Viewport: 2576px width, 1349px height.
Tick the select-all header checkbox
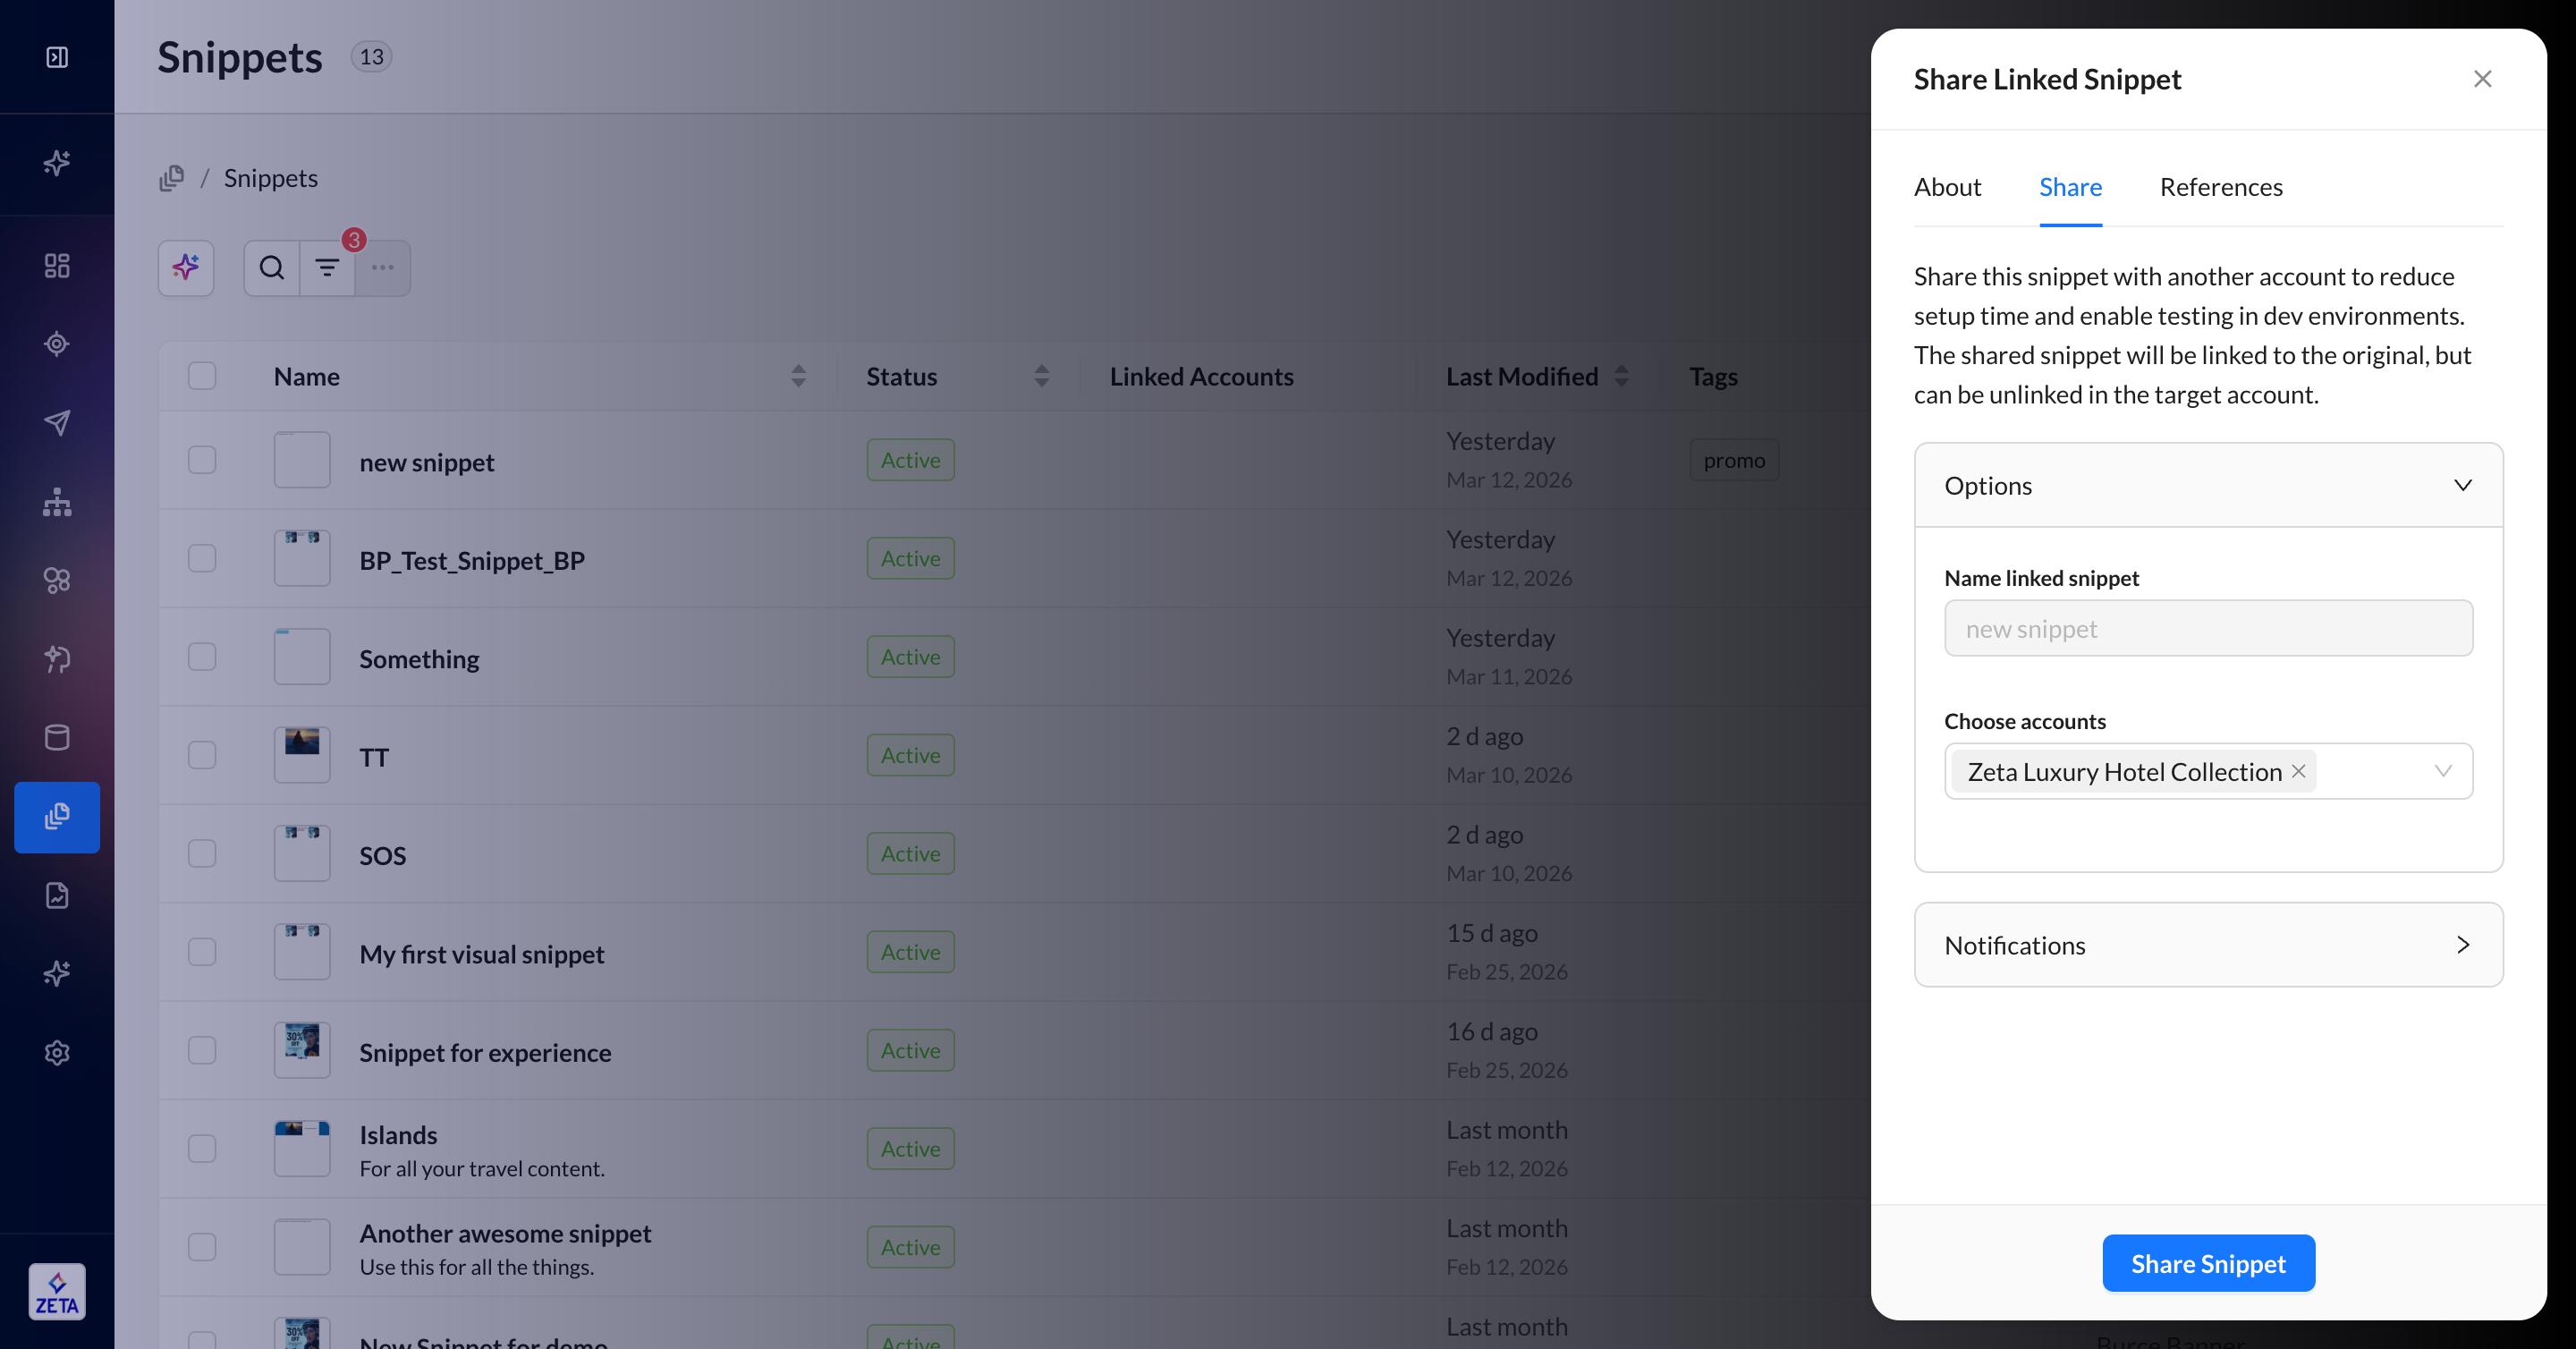click(202, 376)
